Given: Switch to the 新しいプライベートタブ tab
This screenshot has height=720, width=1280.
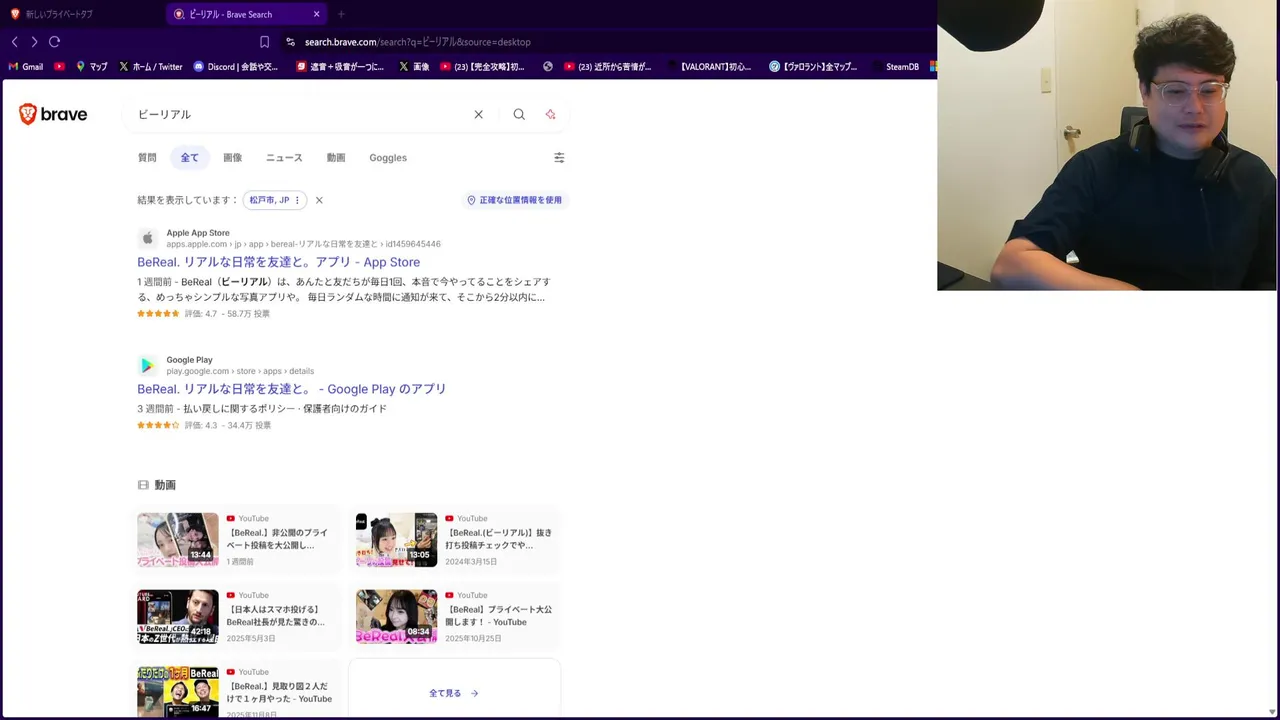Looking at the screenshot, I should tap(59, 14).
